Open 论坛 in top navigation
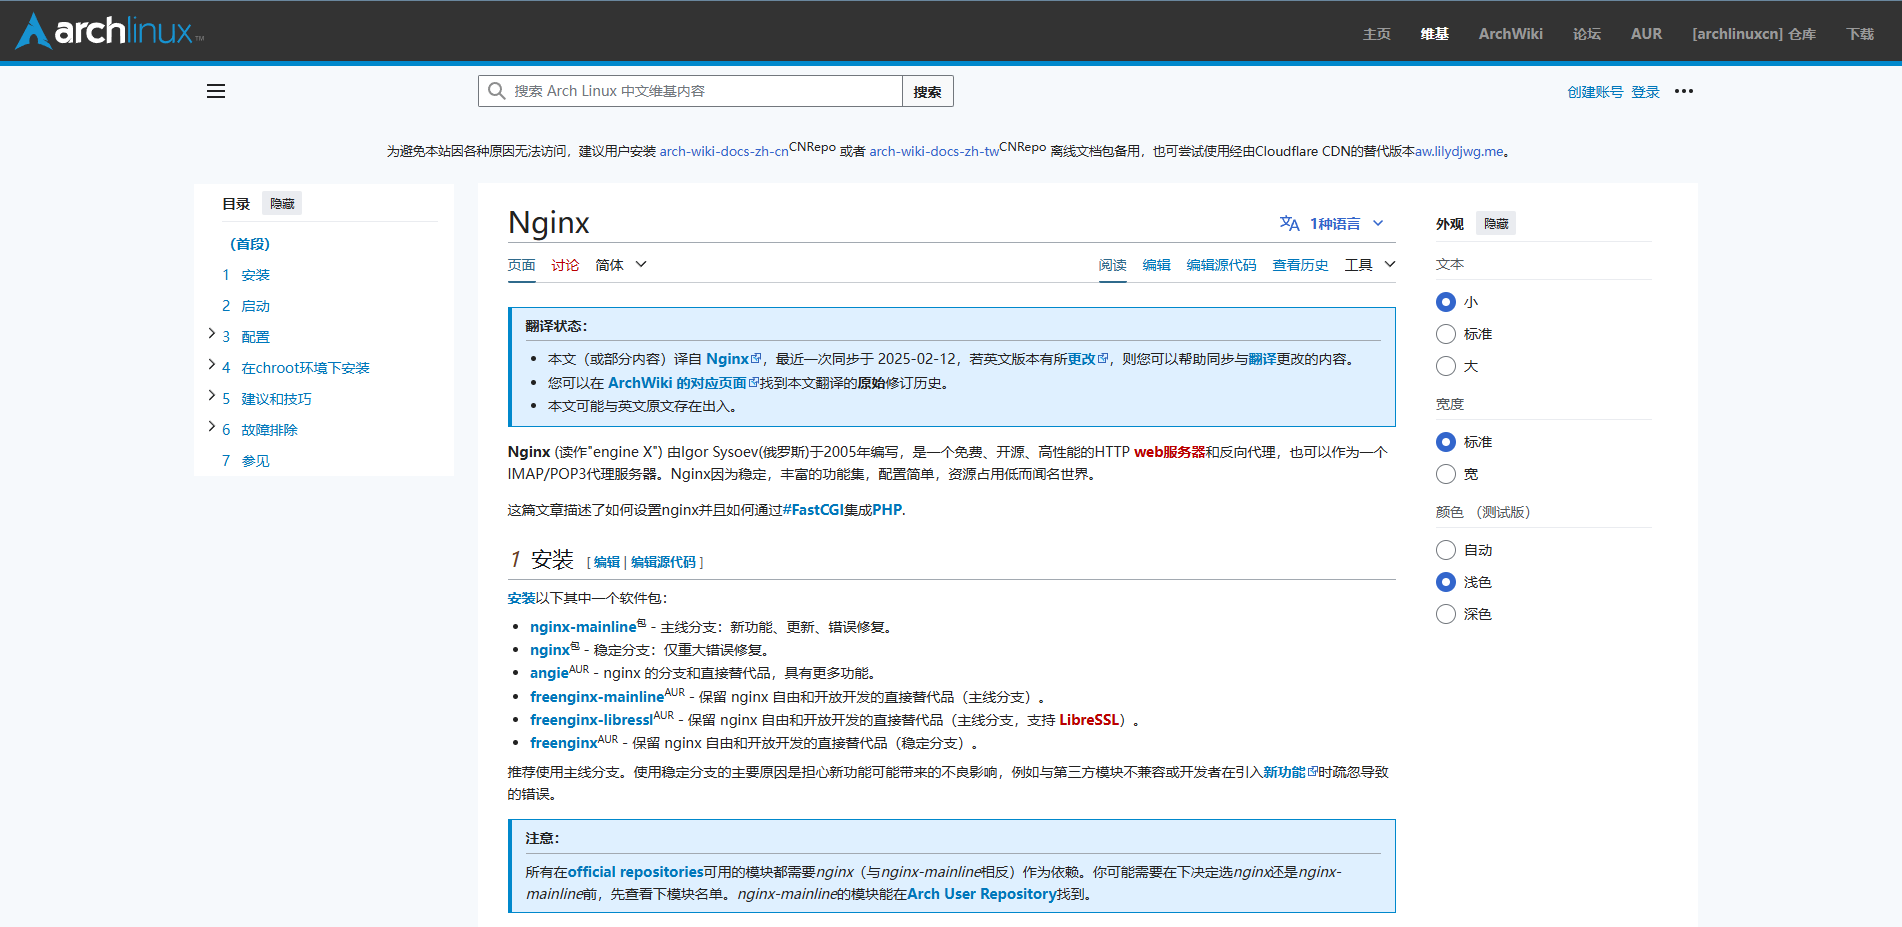 [1587, 34]
